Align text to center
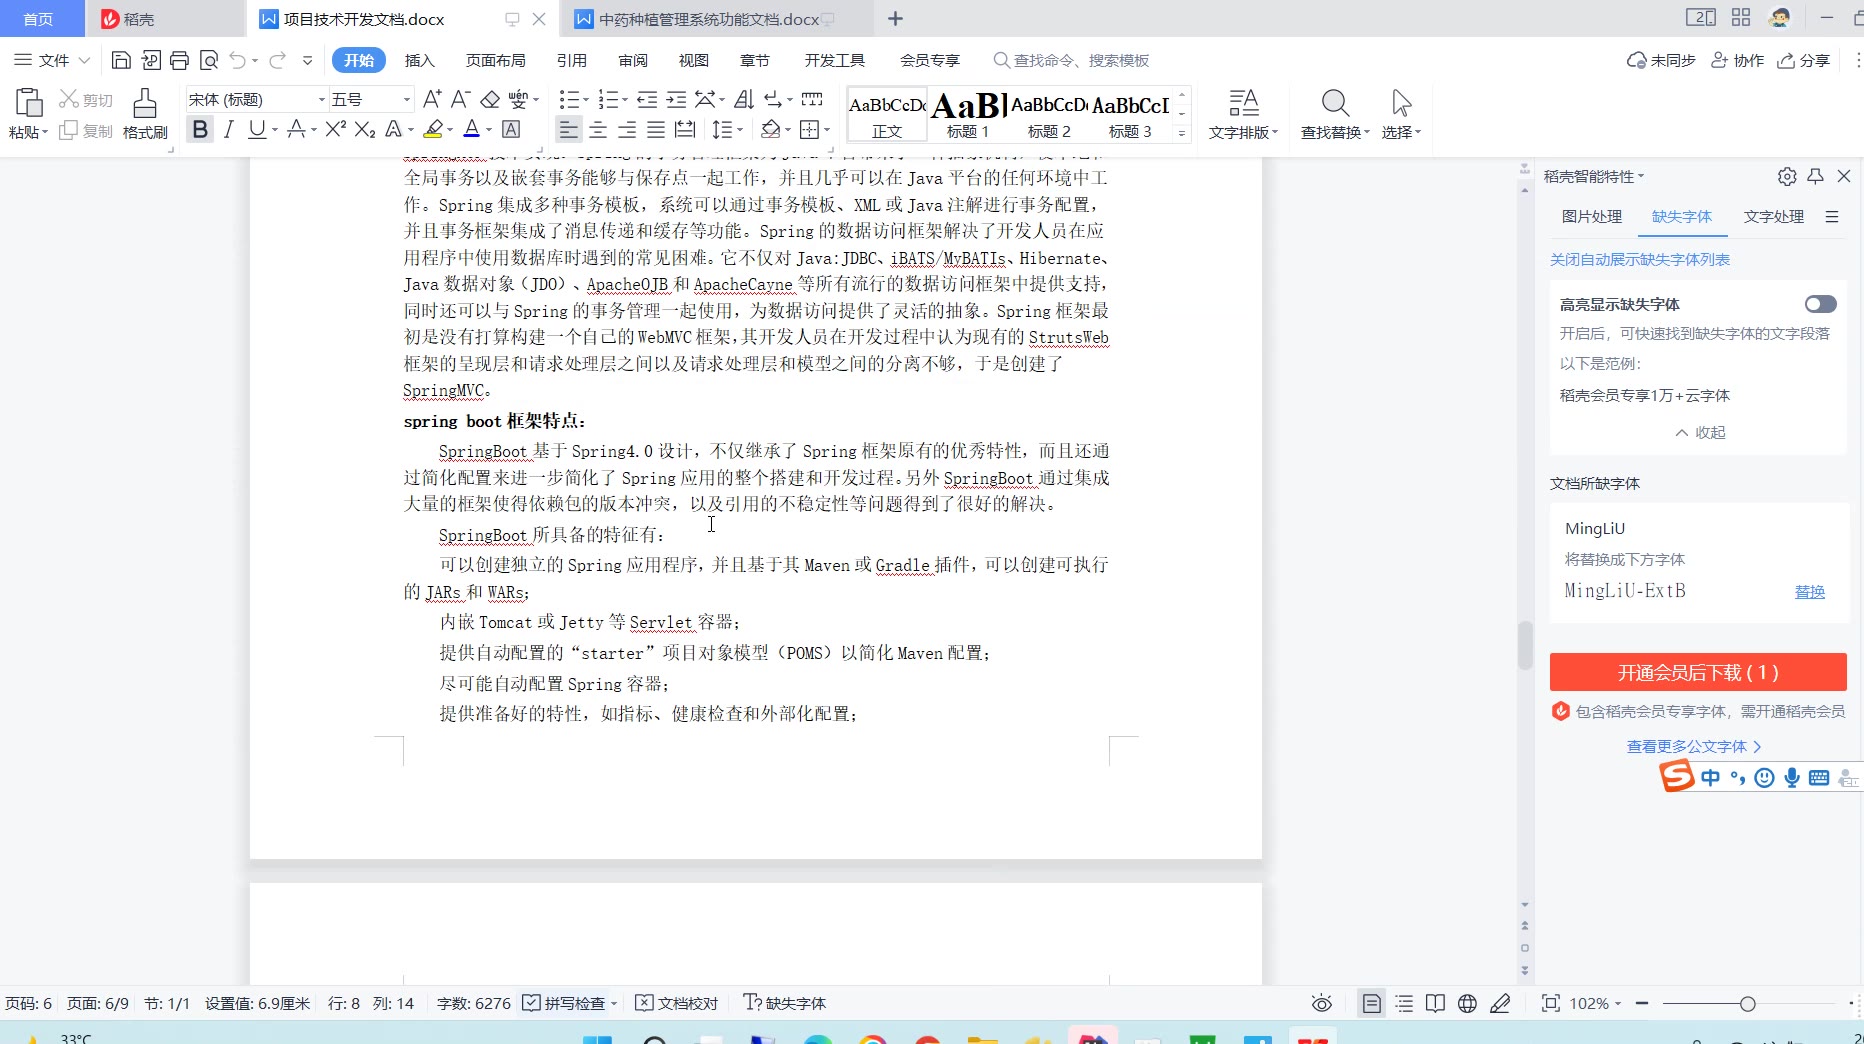 pyautogui.click(x=598, y=130)
